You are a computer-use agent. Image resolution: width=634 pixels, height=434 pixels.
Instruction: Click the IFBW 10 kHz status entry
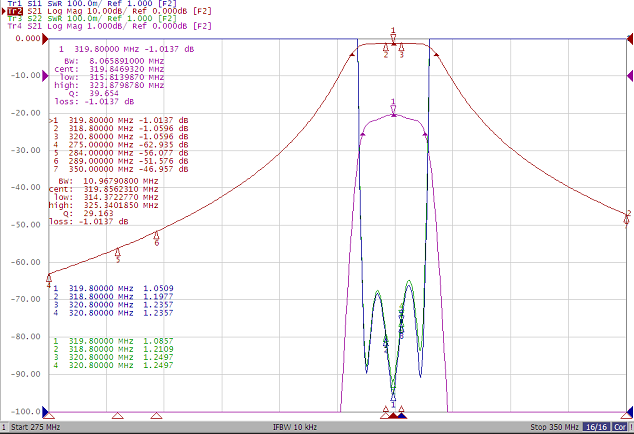(x=295, y=427)
